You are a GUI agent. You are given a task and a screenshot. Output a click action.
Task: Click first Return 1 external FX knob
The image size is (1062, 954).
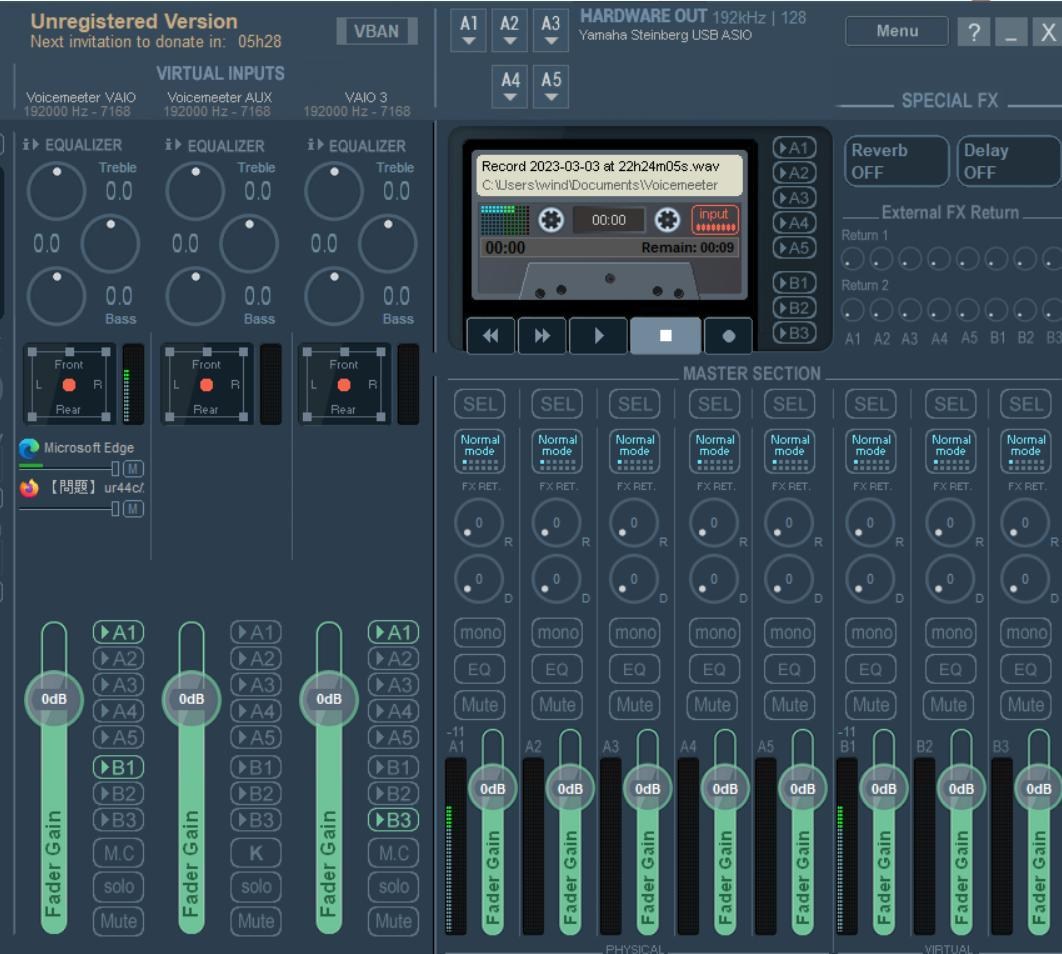tap(853, 259)
